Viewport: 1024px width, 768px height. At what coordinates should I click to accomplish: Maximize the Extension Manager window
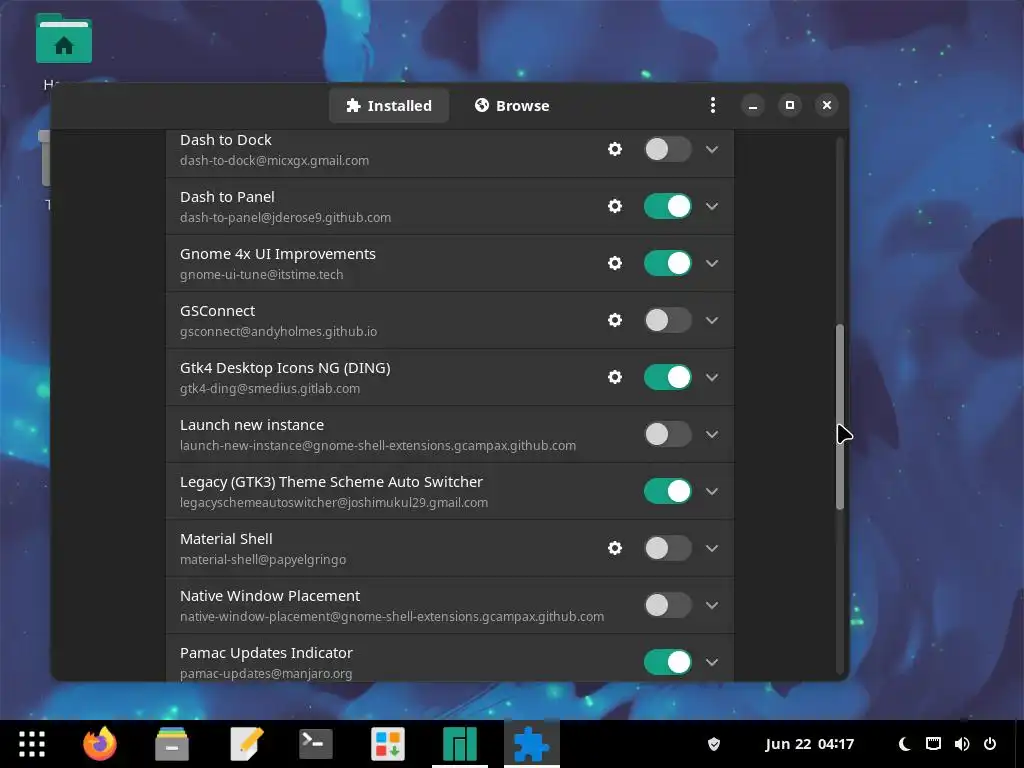pyautogui.click(x=790, y=105)
